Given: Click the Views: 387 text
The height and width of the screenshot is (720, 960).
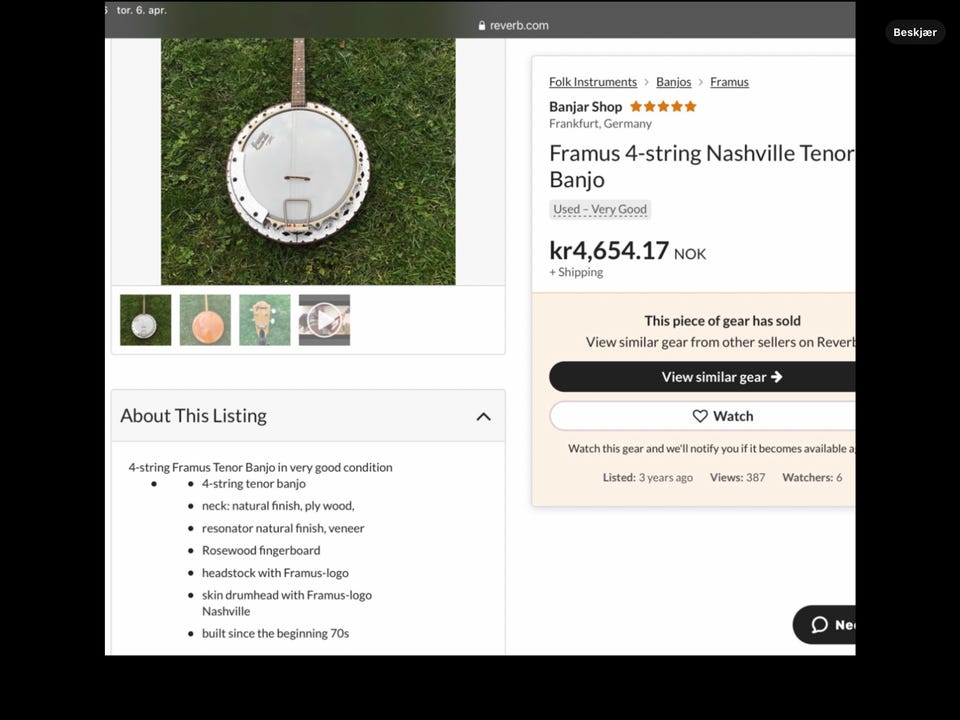Looking at the screenshot, I should [738, 478].
